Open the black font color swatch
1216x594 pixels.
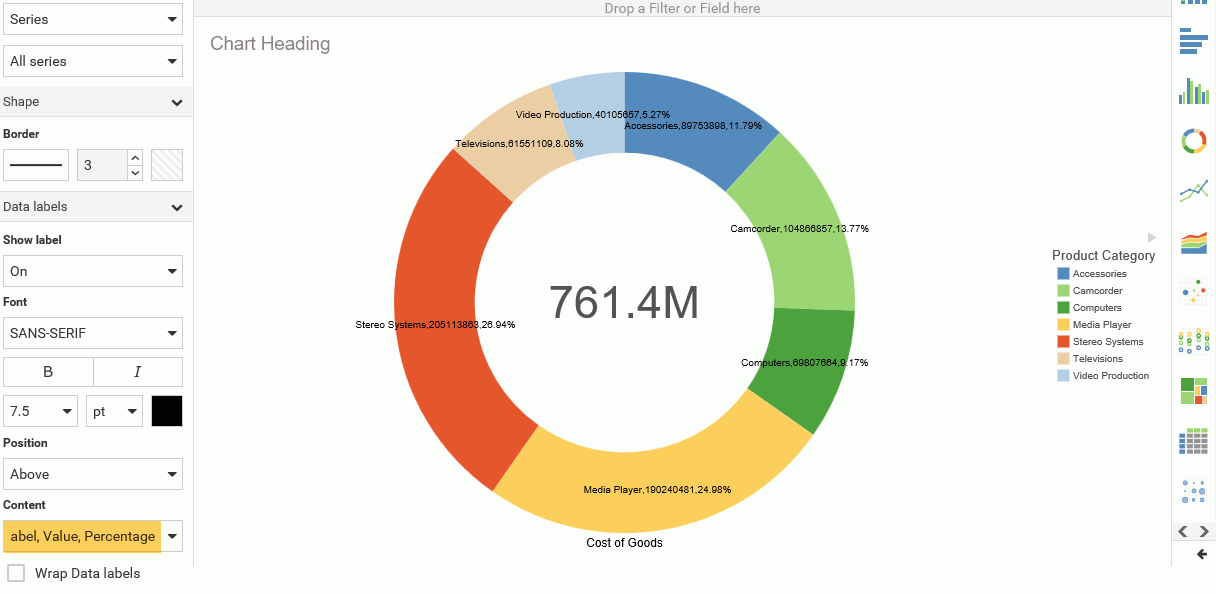tap(167, 411)
